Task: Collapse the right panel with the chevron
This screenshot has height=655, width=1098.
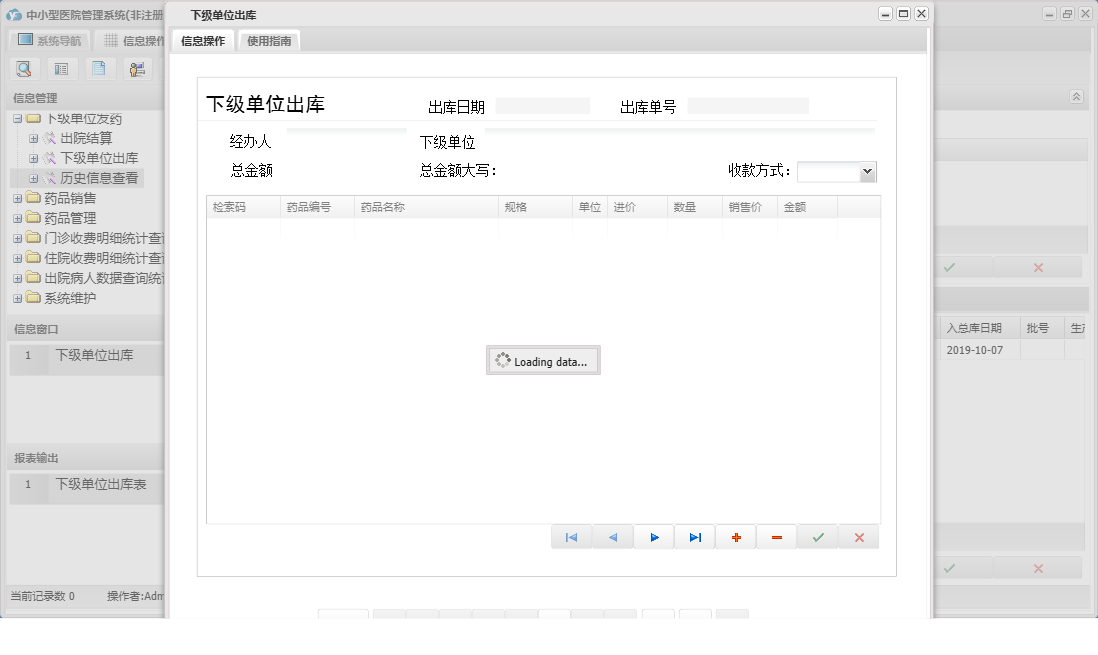Action: [x=1077, y=97]
